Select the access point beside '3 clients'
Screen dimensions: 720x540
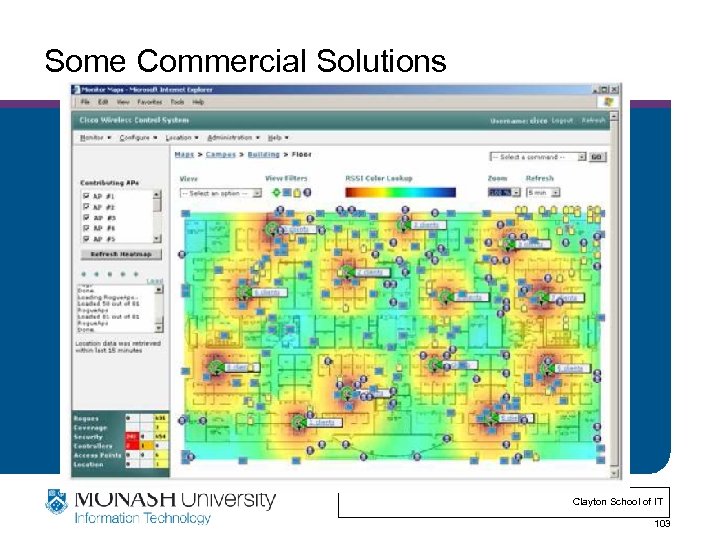(403, 225)
